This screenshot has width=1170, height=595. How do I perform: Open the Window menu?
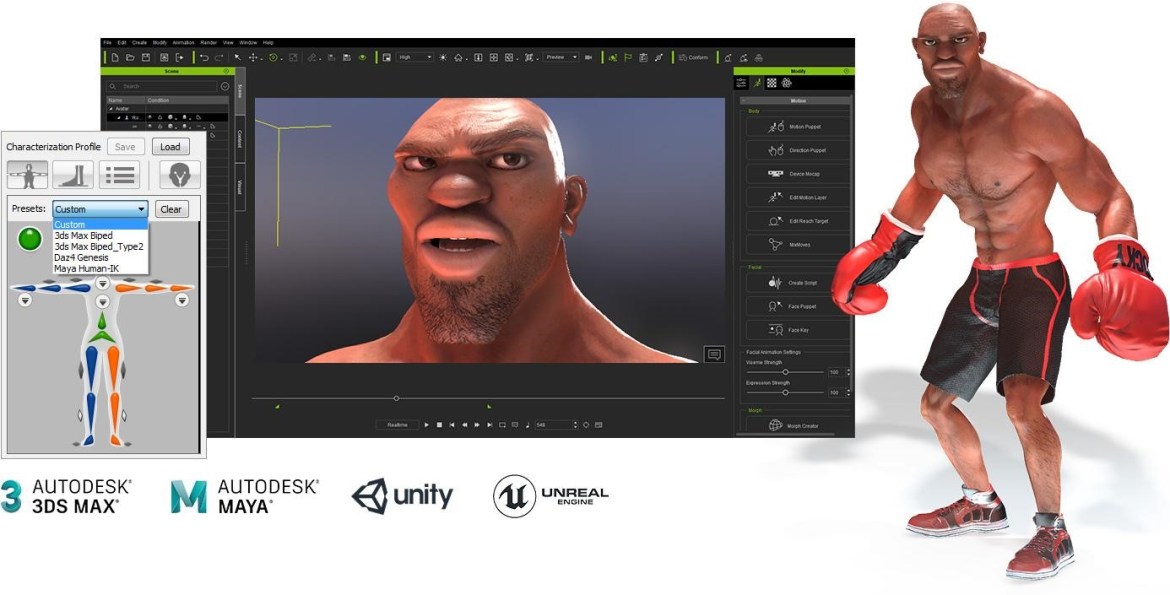[x=248, y=43]
